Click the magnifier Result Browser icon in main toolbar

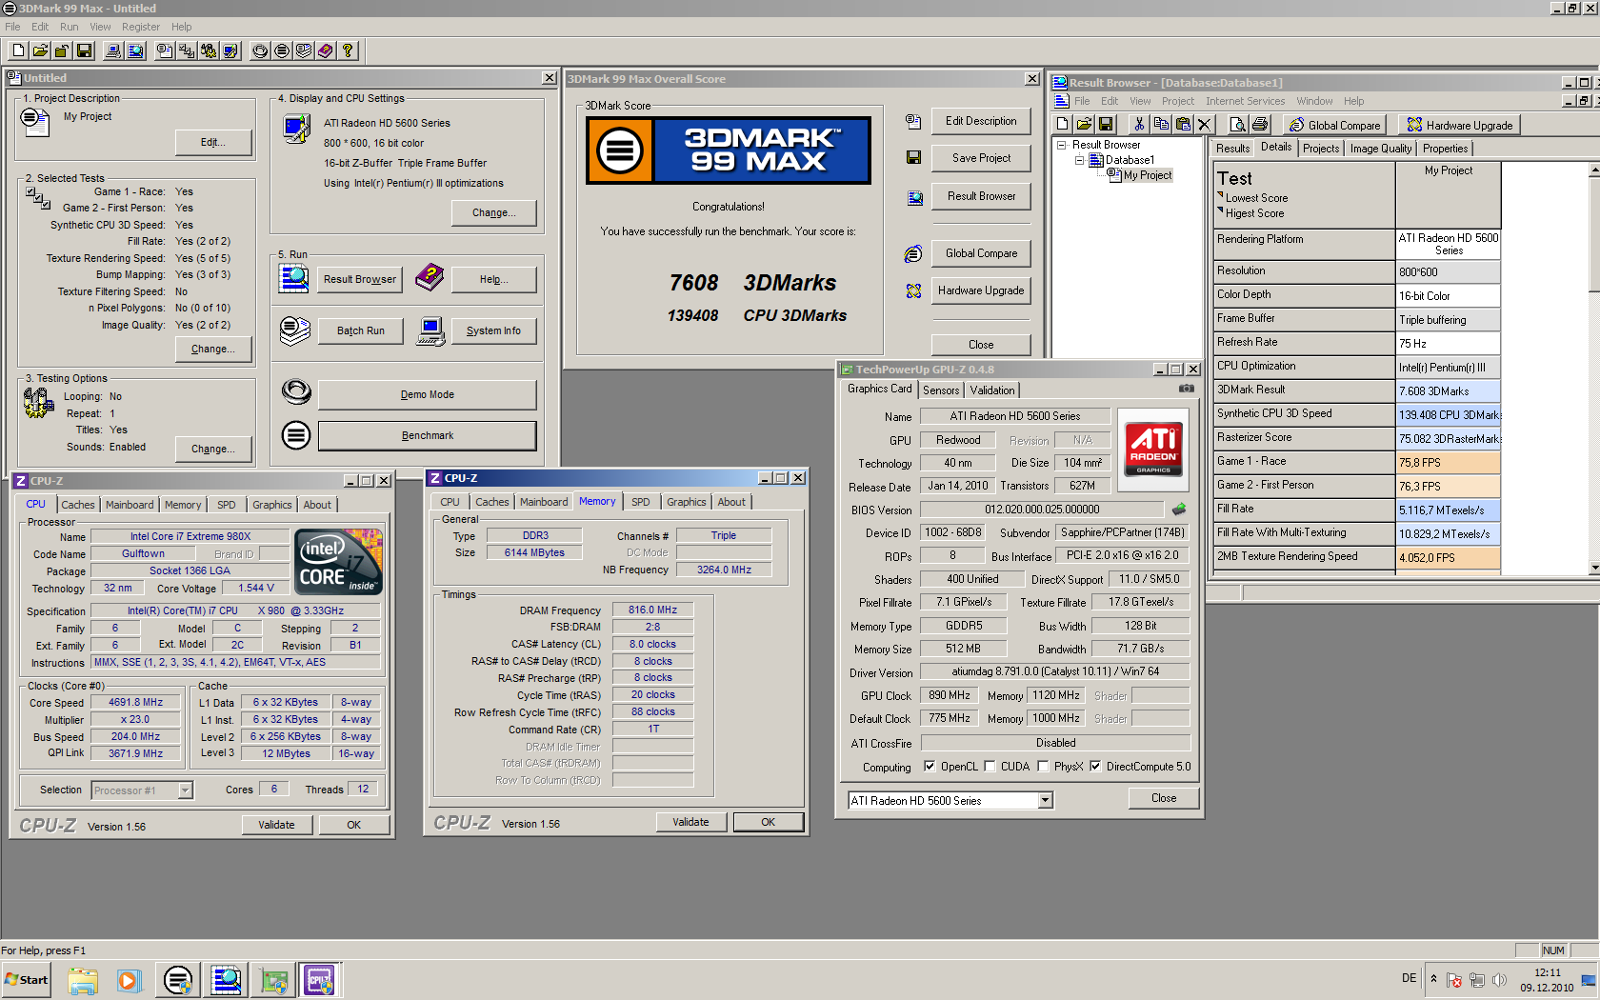[x=136, y=51]
